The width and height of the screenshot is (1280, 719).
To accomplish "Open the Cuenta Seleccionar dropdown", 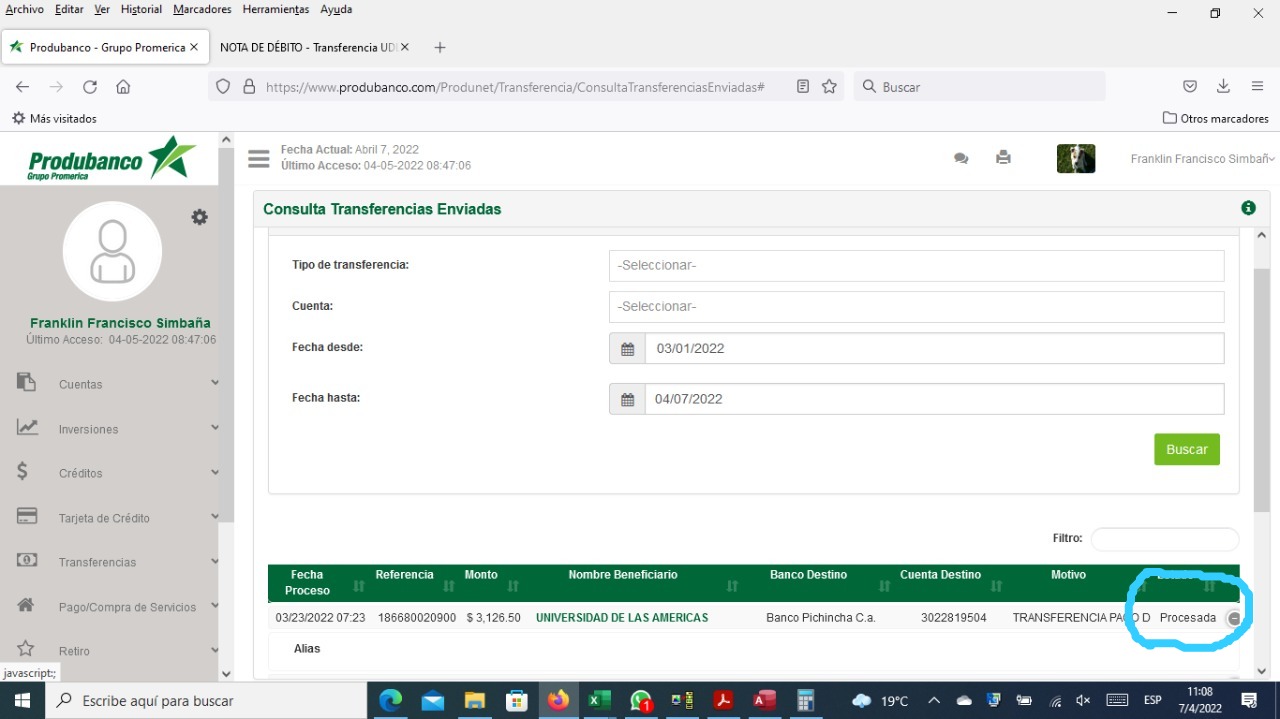I will coord(916,307).
